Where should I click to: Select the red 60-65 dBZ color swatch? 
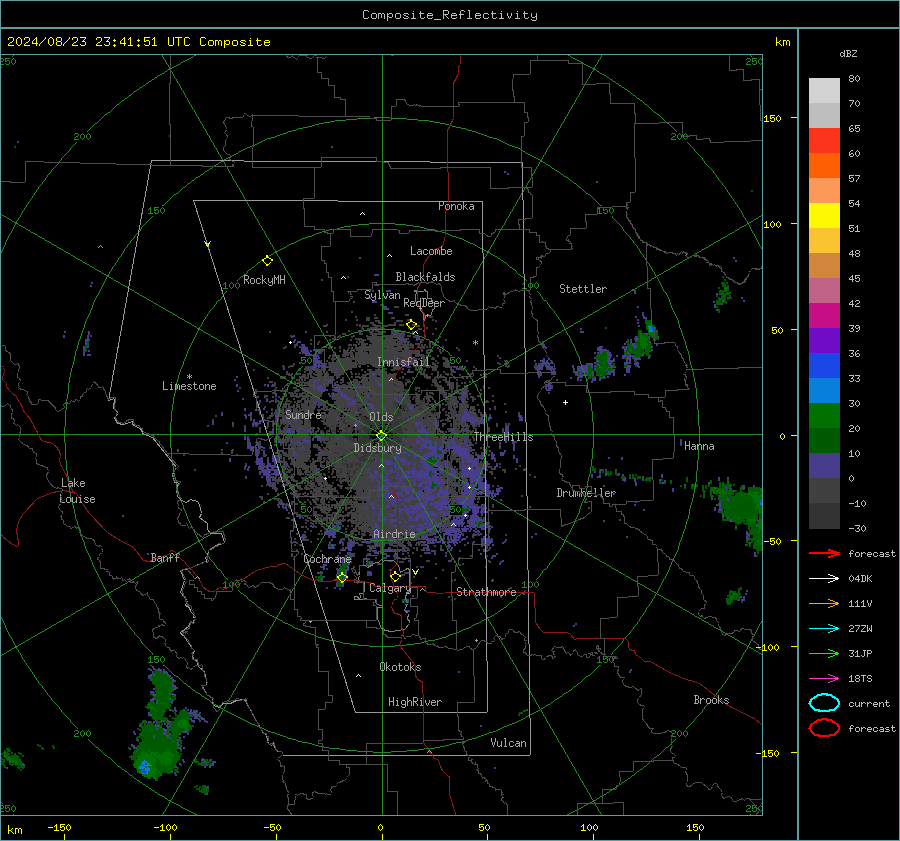point(824,141)
